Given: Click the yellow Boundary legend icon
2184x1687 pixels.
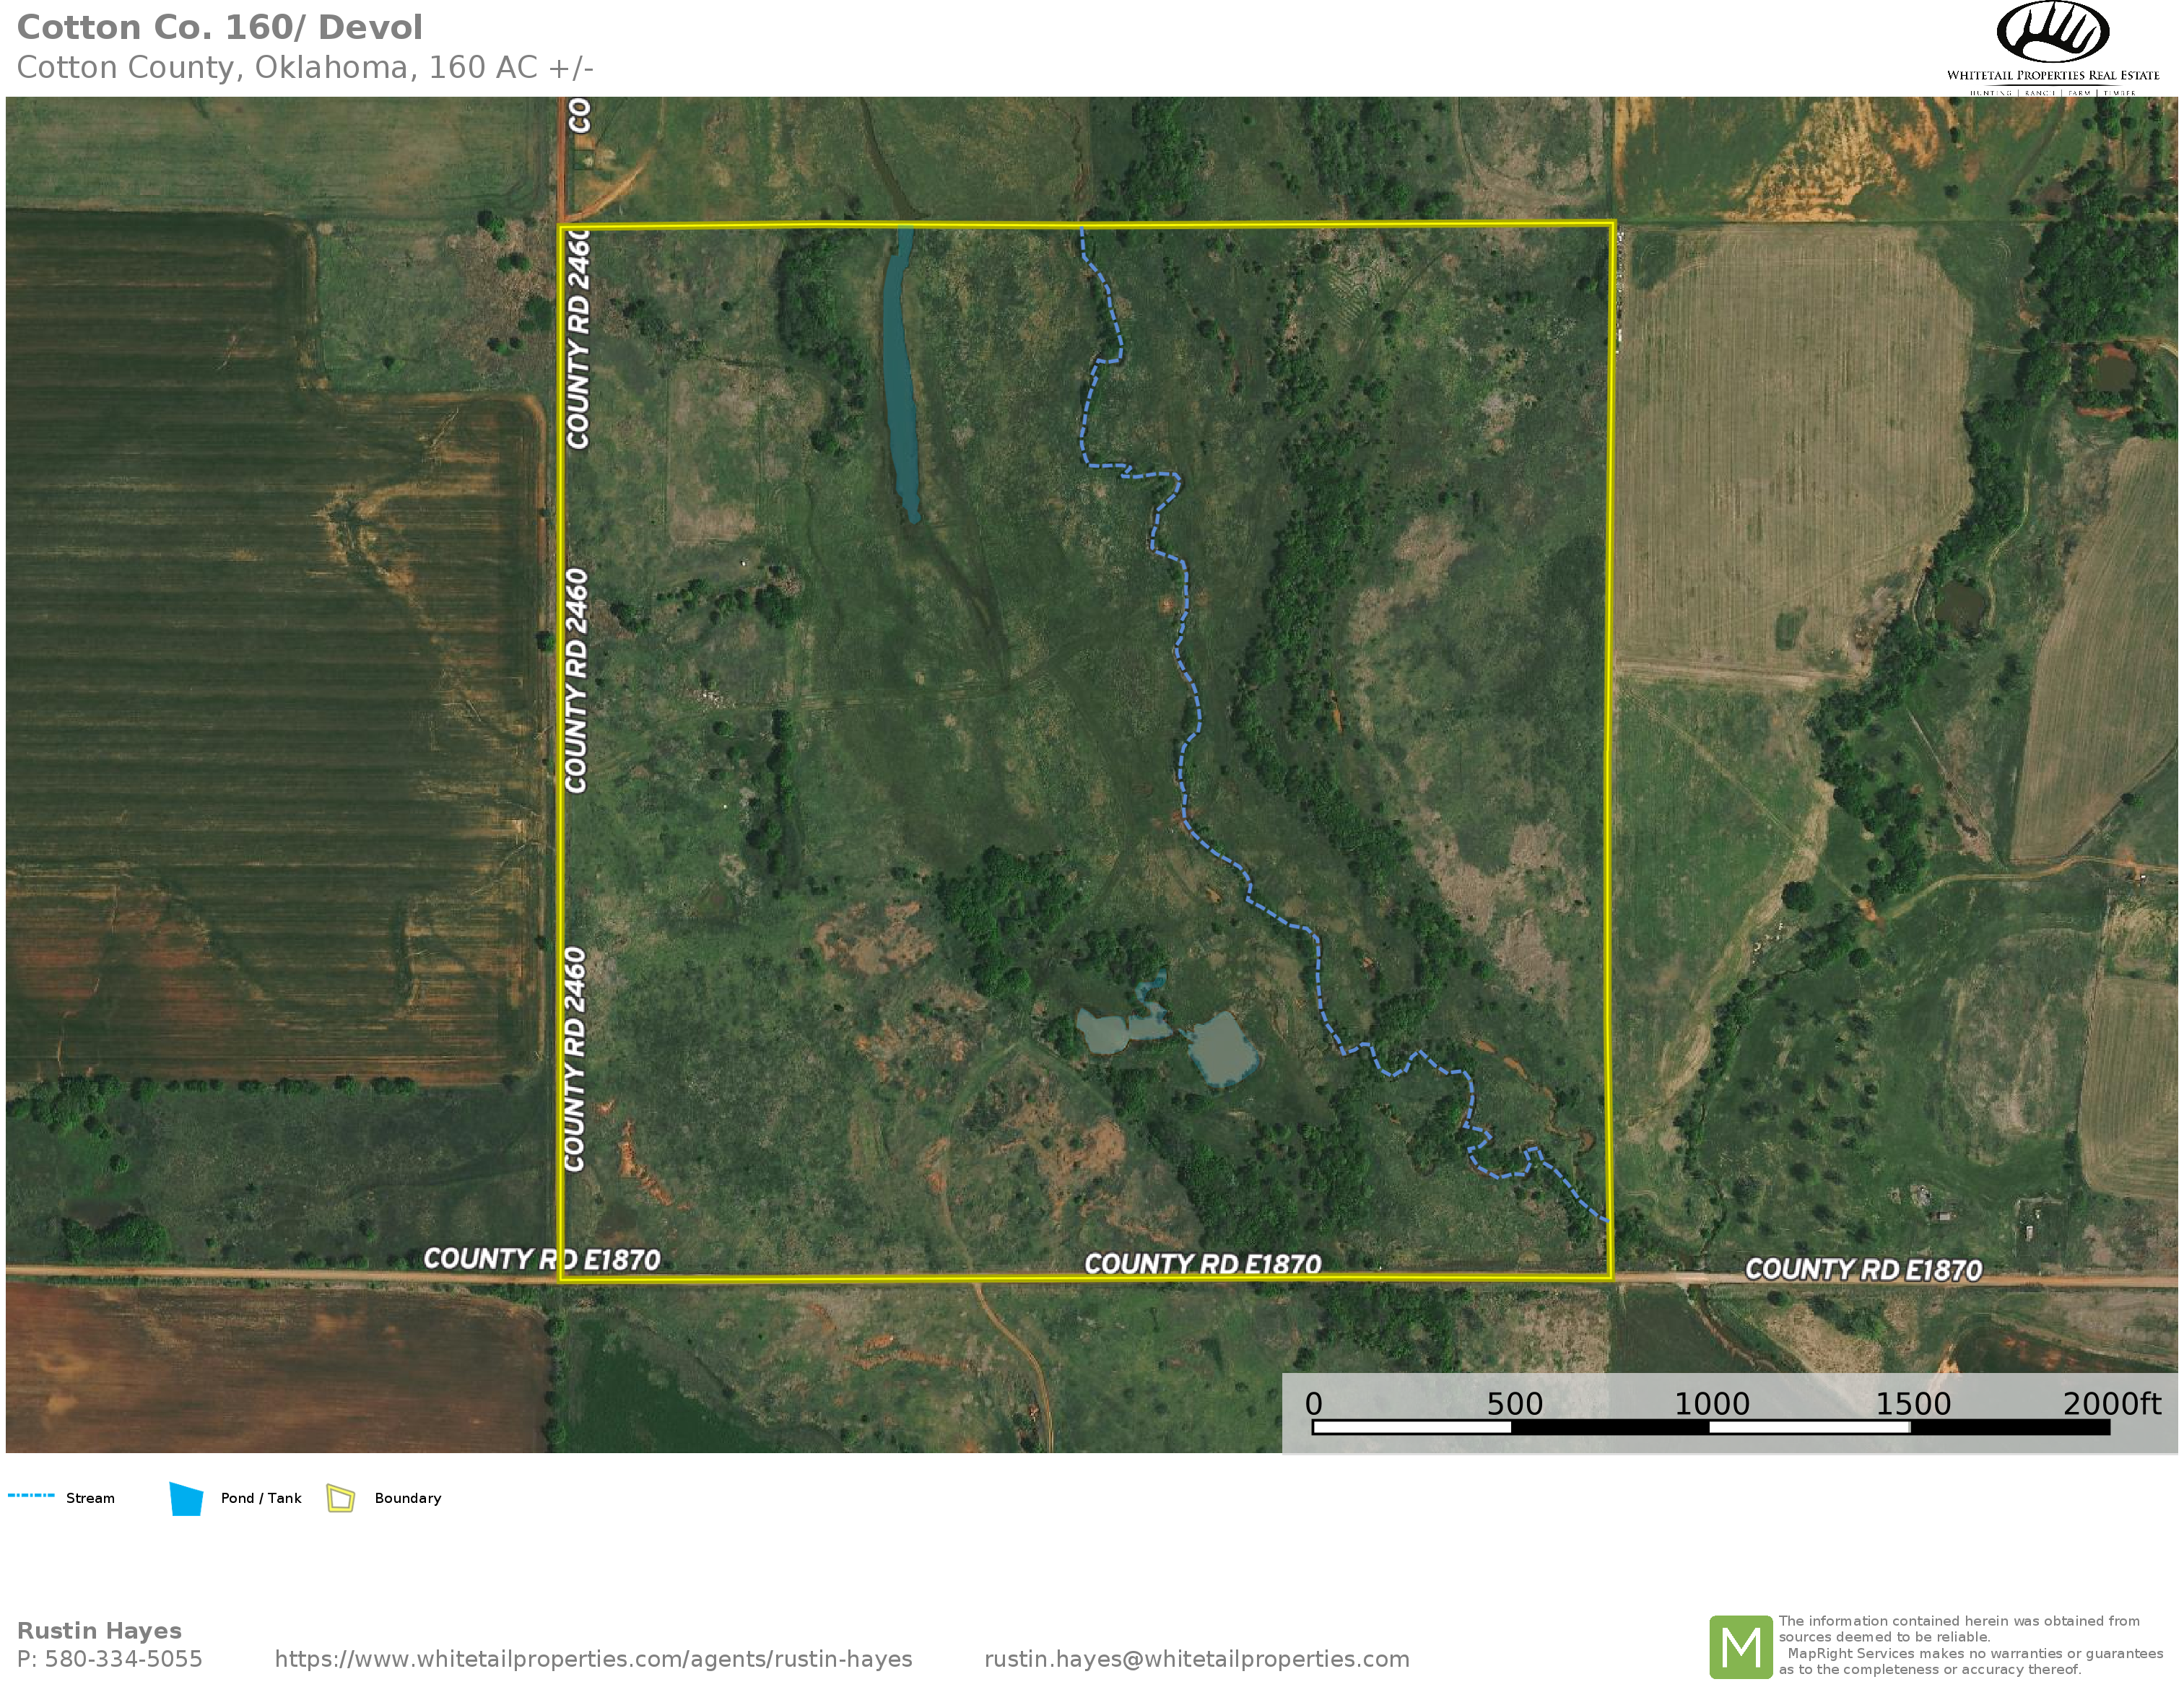Looking at the screenshot, I should click(x=341, y=1498).
